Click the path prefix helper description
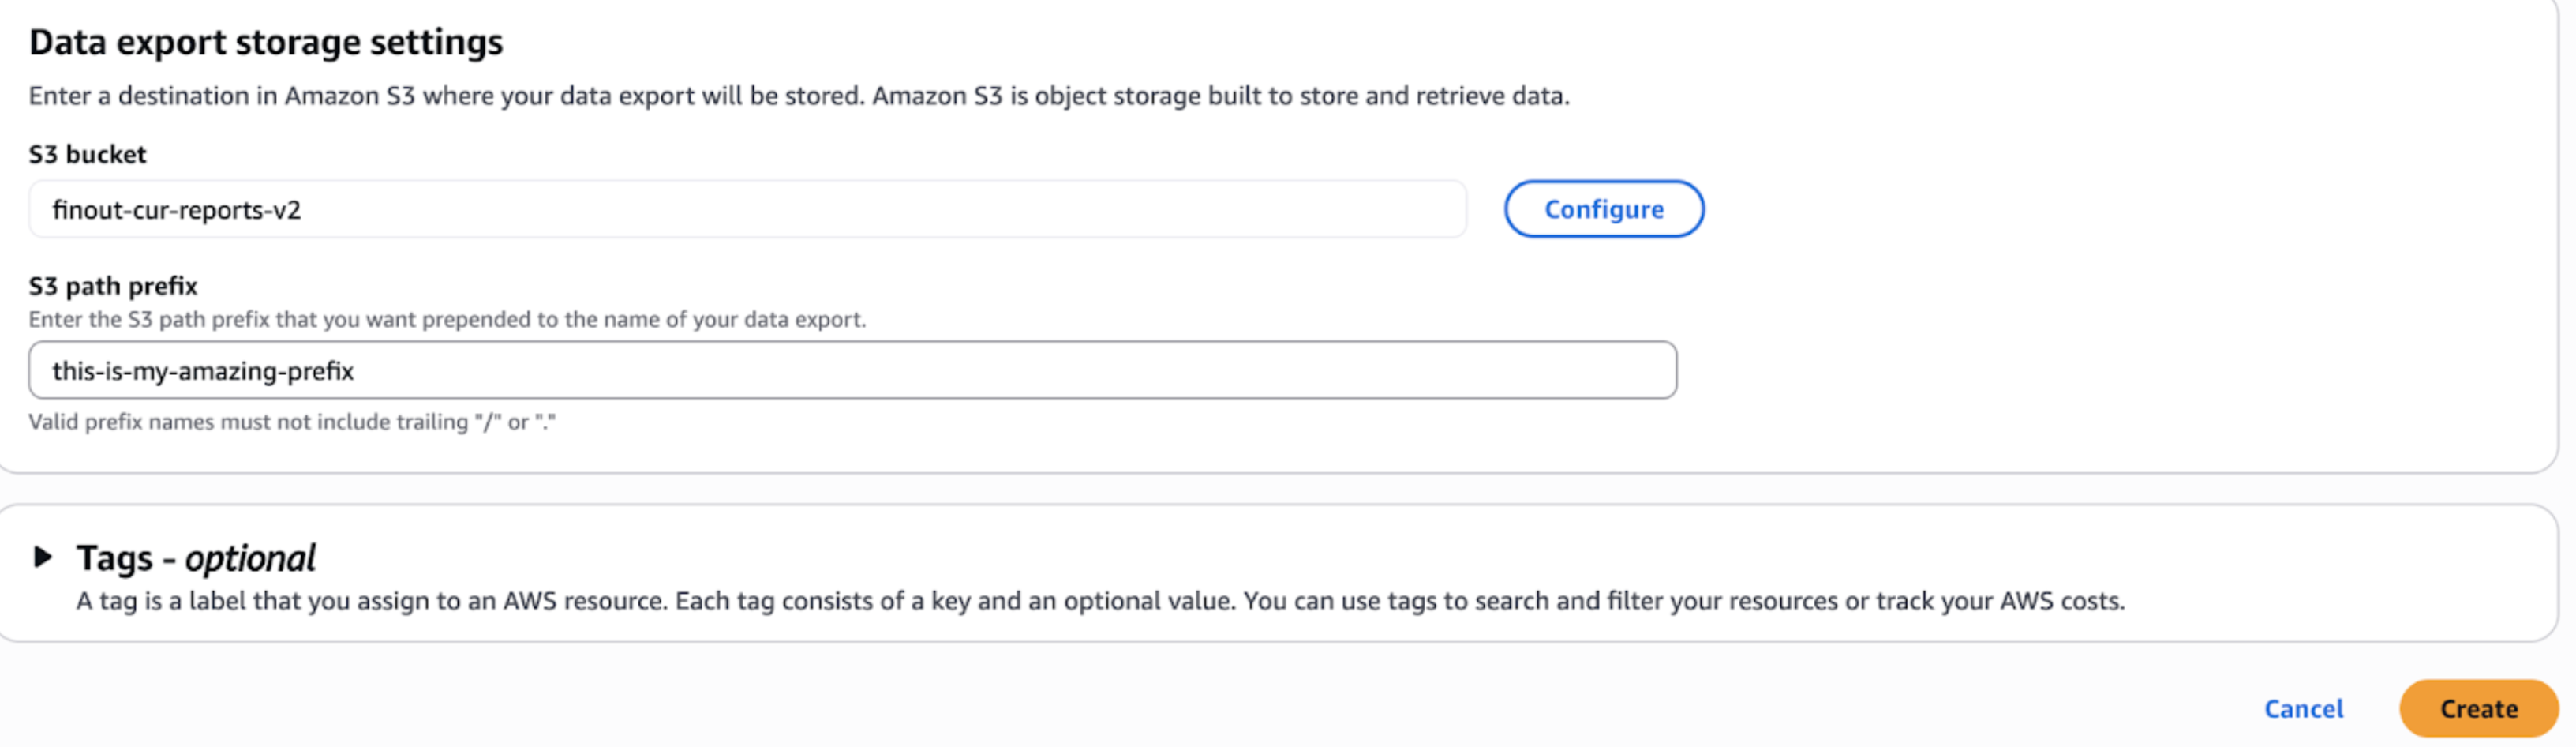Image resolution: width=2576 pixels, height=747 pixels. pos(447,319)
